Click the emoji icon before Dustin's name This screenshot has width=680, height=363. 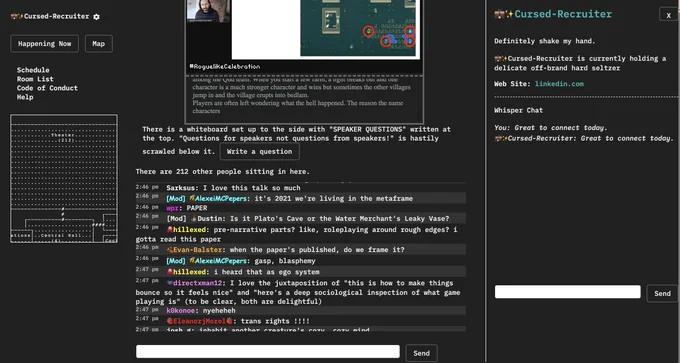pyautogui.click(x=193, y=219)
